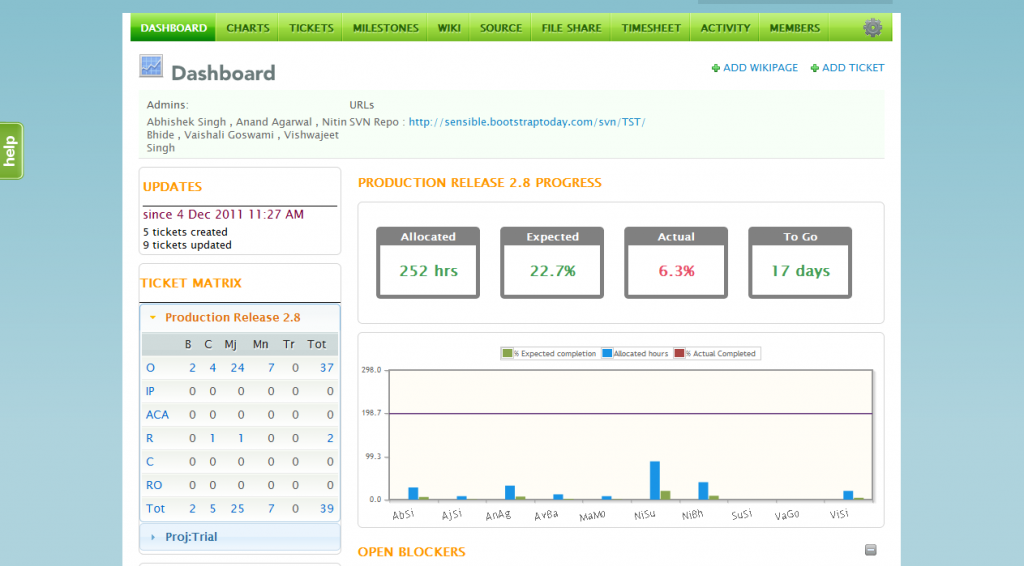The height and width of the screenshot is (566, 1024).
Task: Open the SVN repo URL link
Action: [527, 122]
